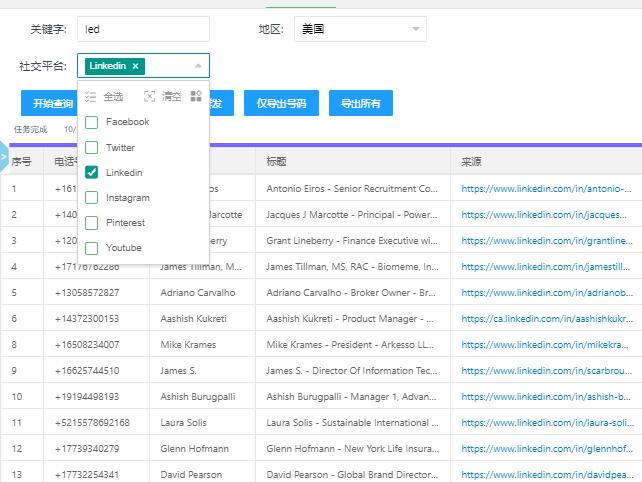
Task: Enable the Instagram option
Action: pos(92,197)
